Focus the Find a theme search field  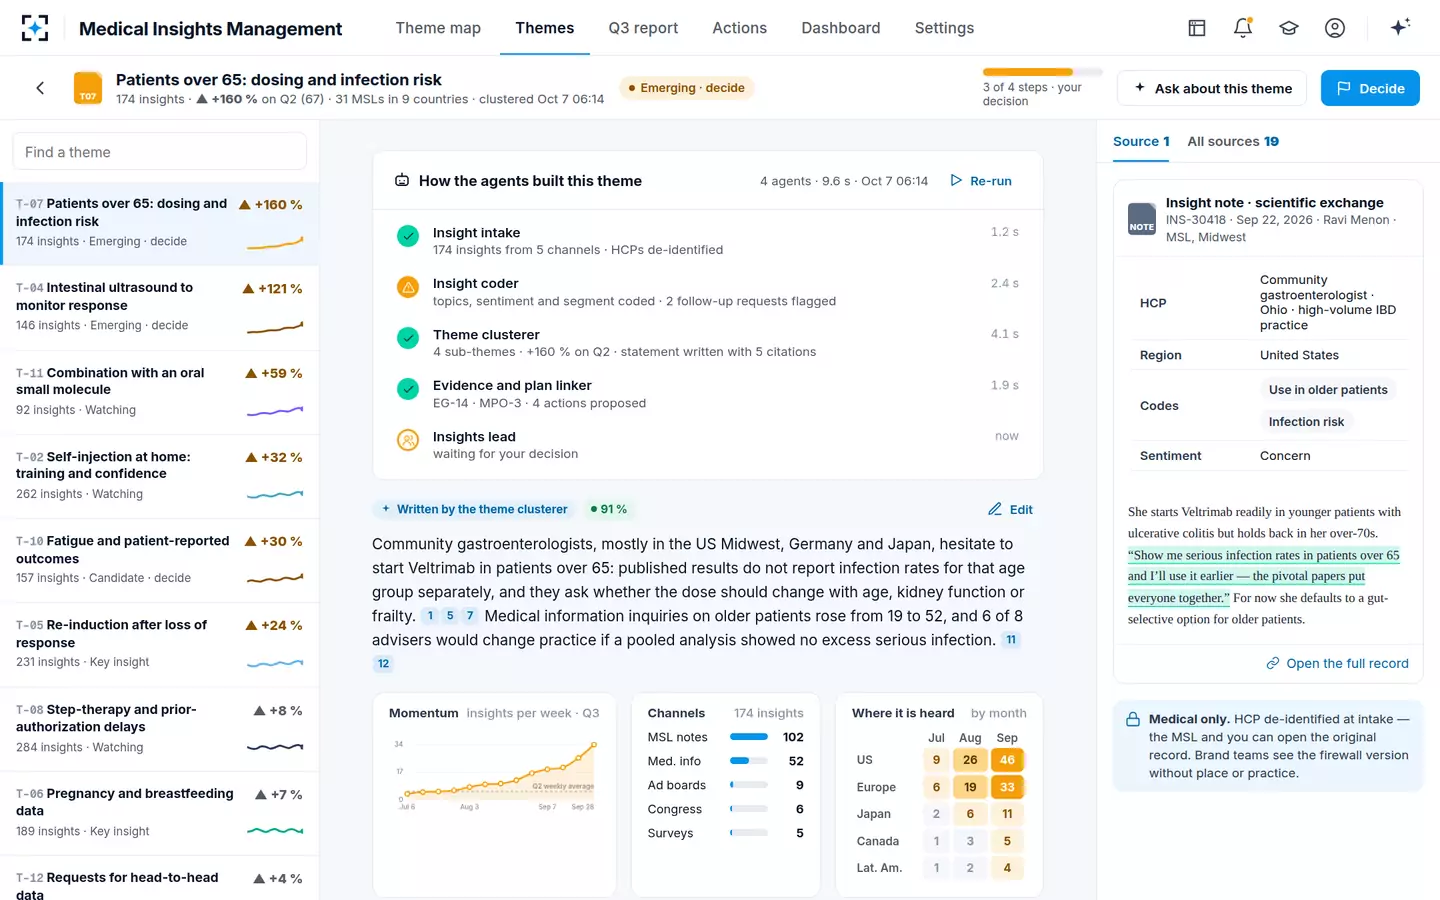[159, 152]
